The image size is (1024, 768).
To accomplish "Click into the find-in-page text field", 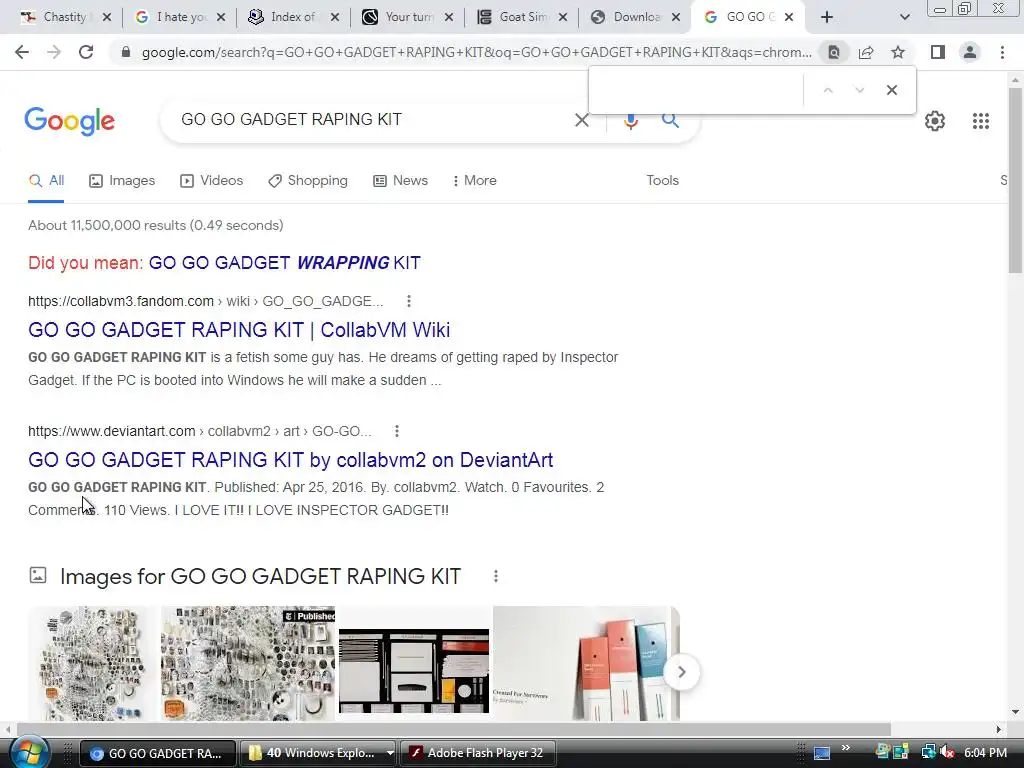I will (x=697, y=90).
